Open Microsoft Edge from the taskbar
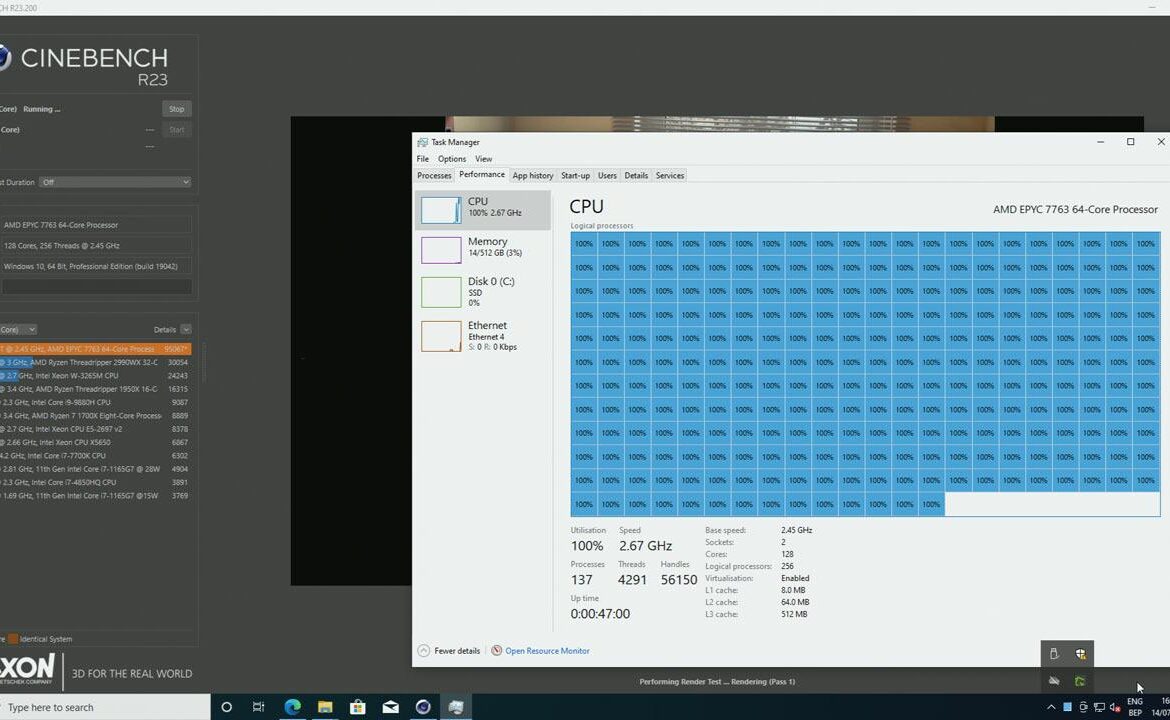 [292, 706]
